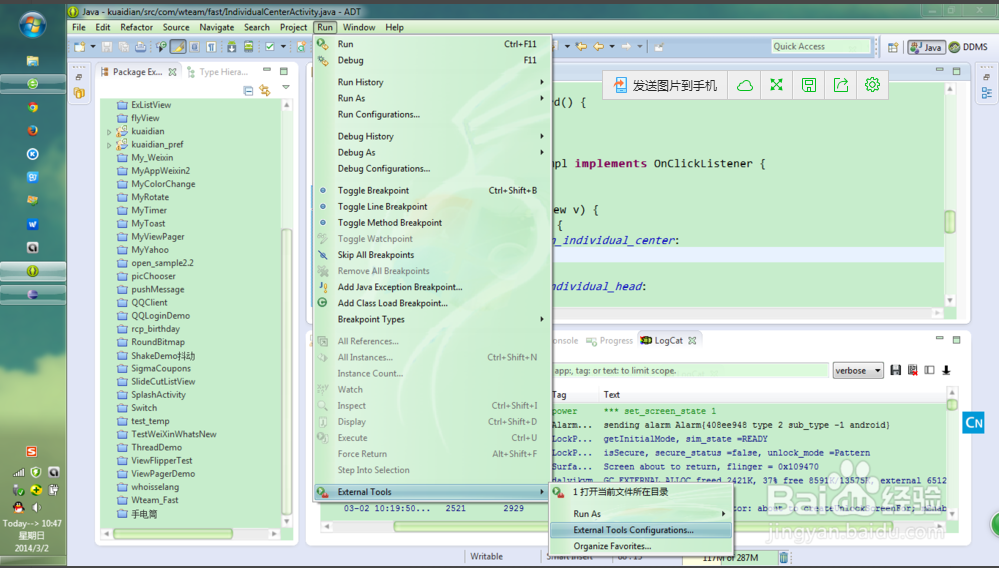Open the Run menu item with Ctrl+F11
This screenshot has height=568, width=999.
point(433,44)
